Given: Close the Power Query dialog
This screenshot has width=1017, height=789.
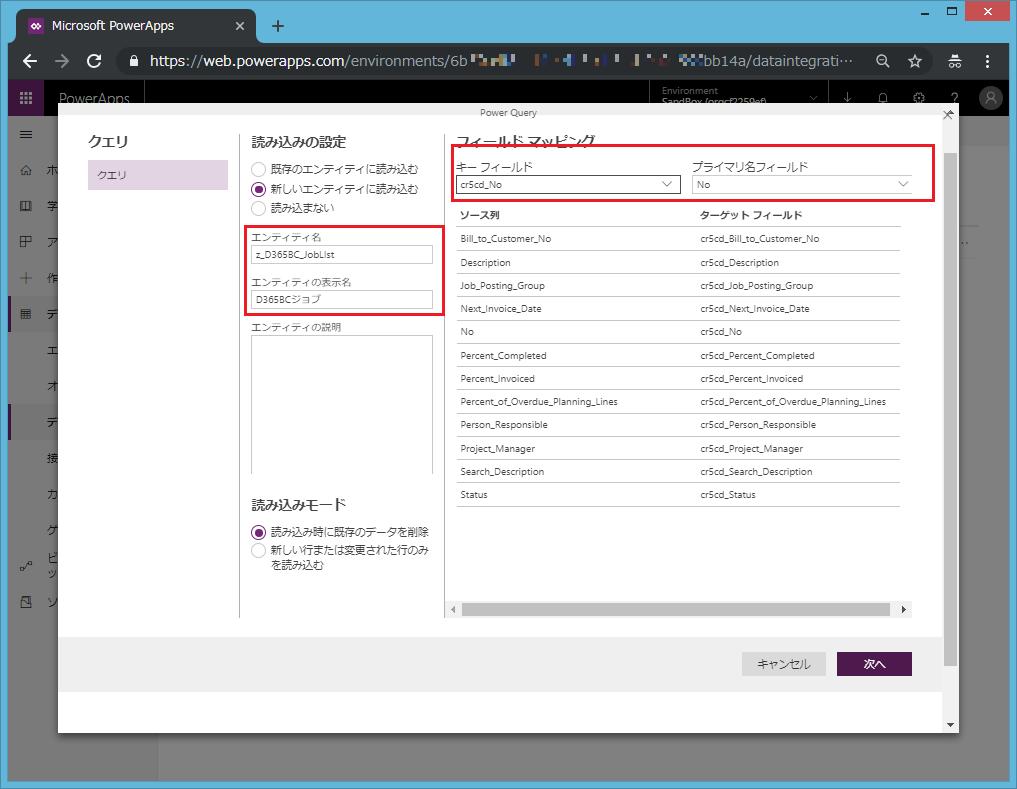Looking at the screenshot, I should (948, 115).
